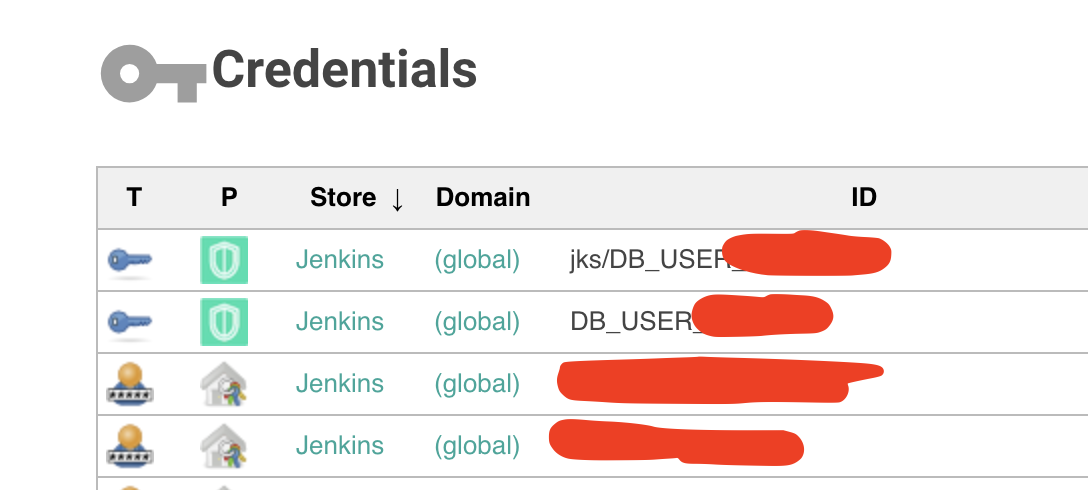Click the house provider icon in the fourth row
The image size is (1088, 490).
[224, 446]
